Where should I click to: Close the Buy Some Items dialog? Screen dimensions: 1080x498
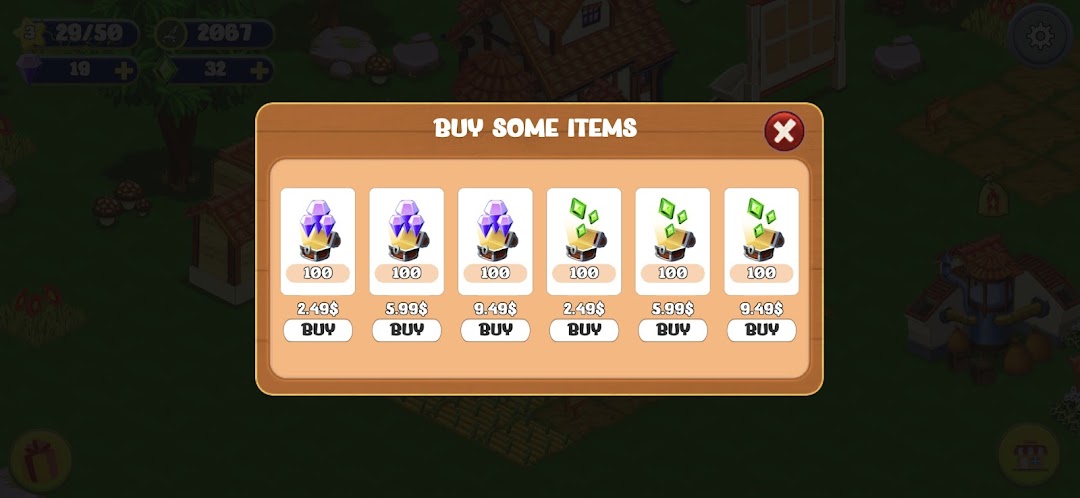pos(784,131)
